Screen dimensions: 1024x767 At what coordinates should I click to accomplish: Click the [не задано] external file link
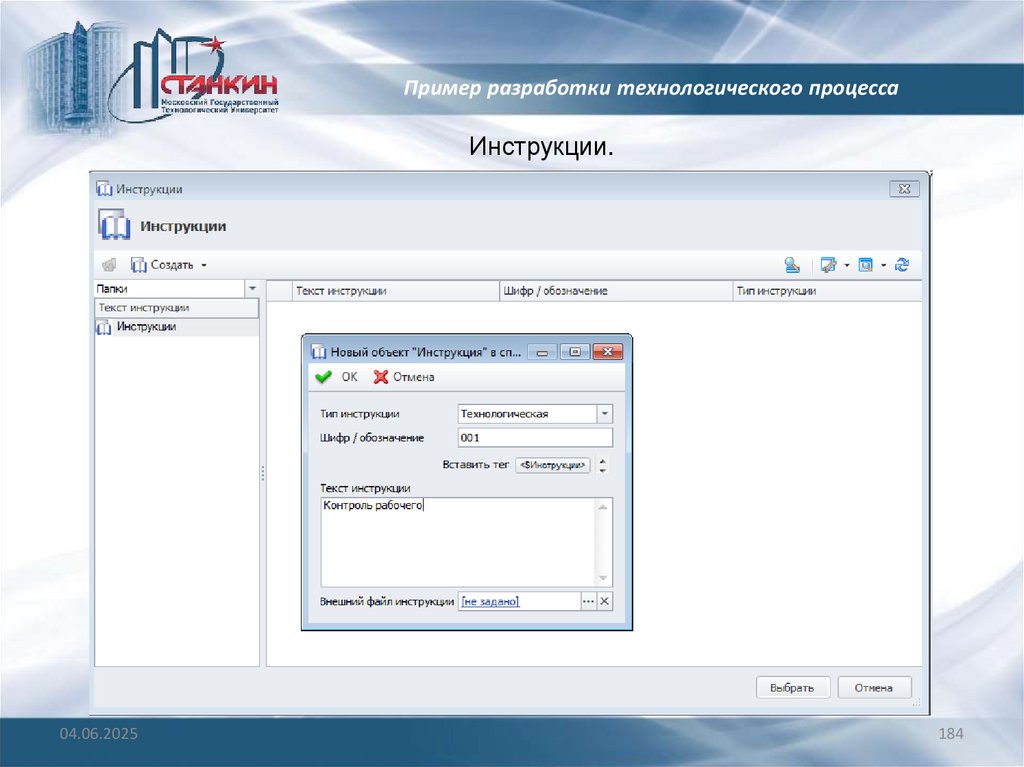[490, 601]
